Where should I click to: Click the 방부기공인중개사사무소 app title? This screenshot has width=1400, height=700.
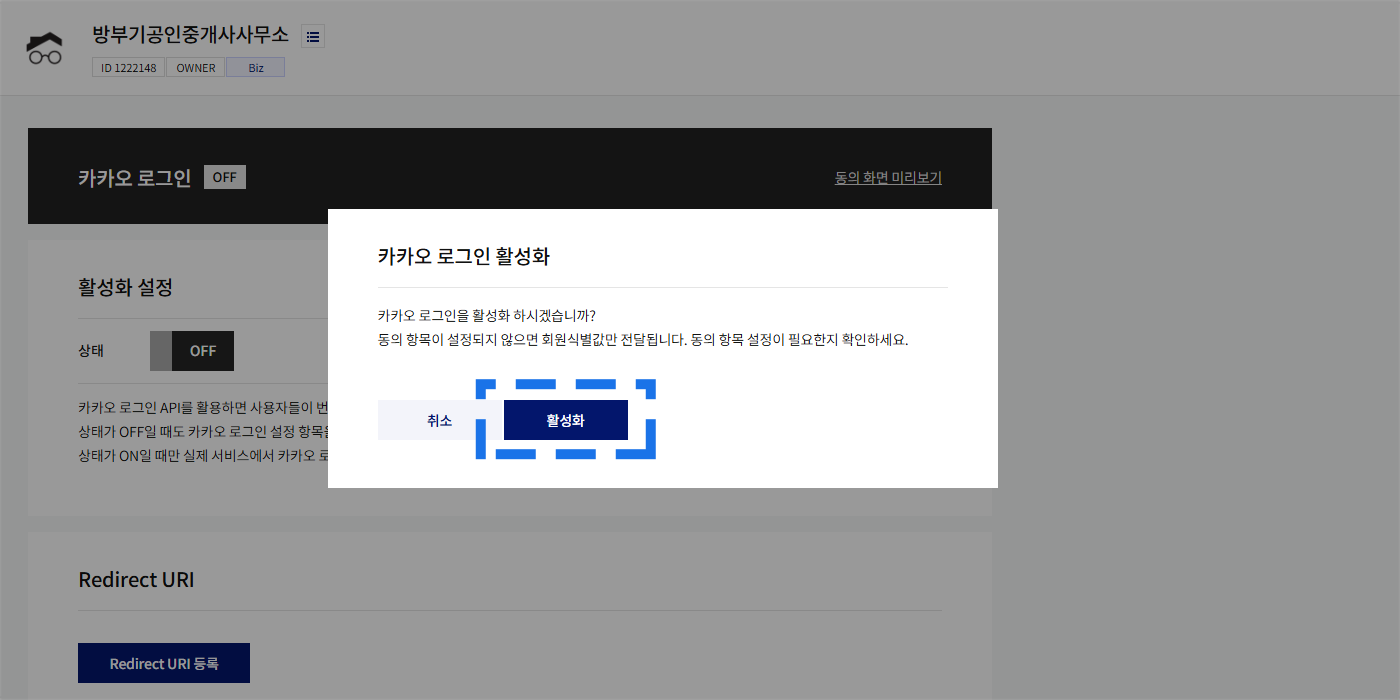(190, 35)
